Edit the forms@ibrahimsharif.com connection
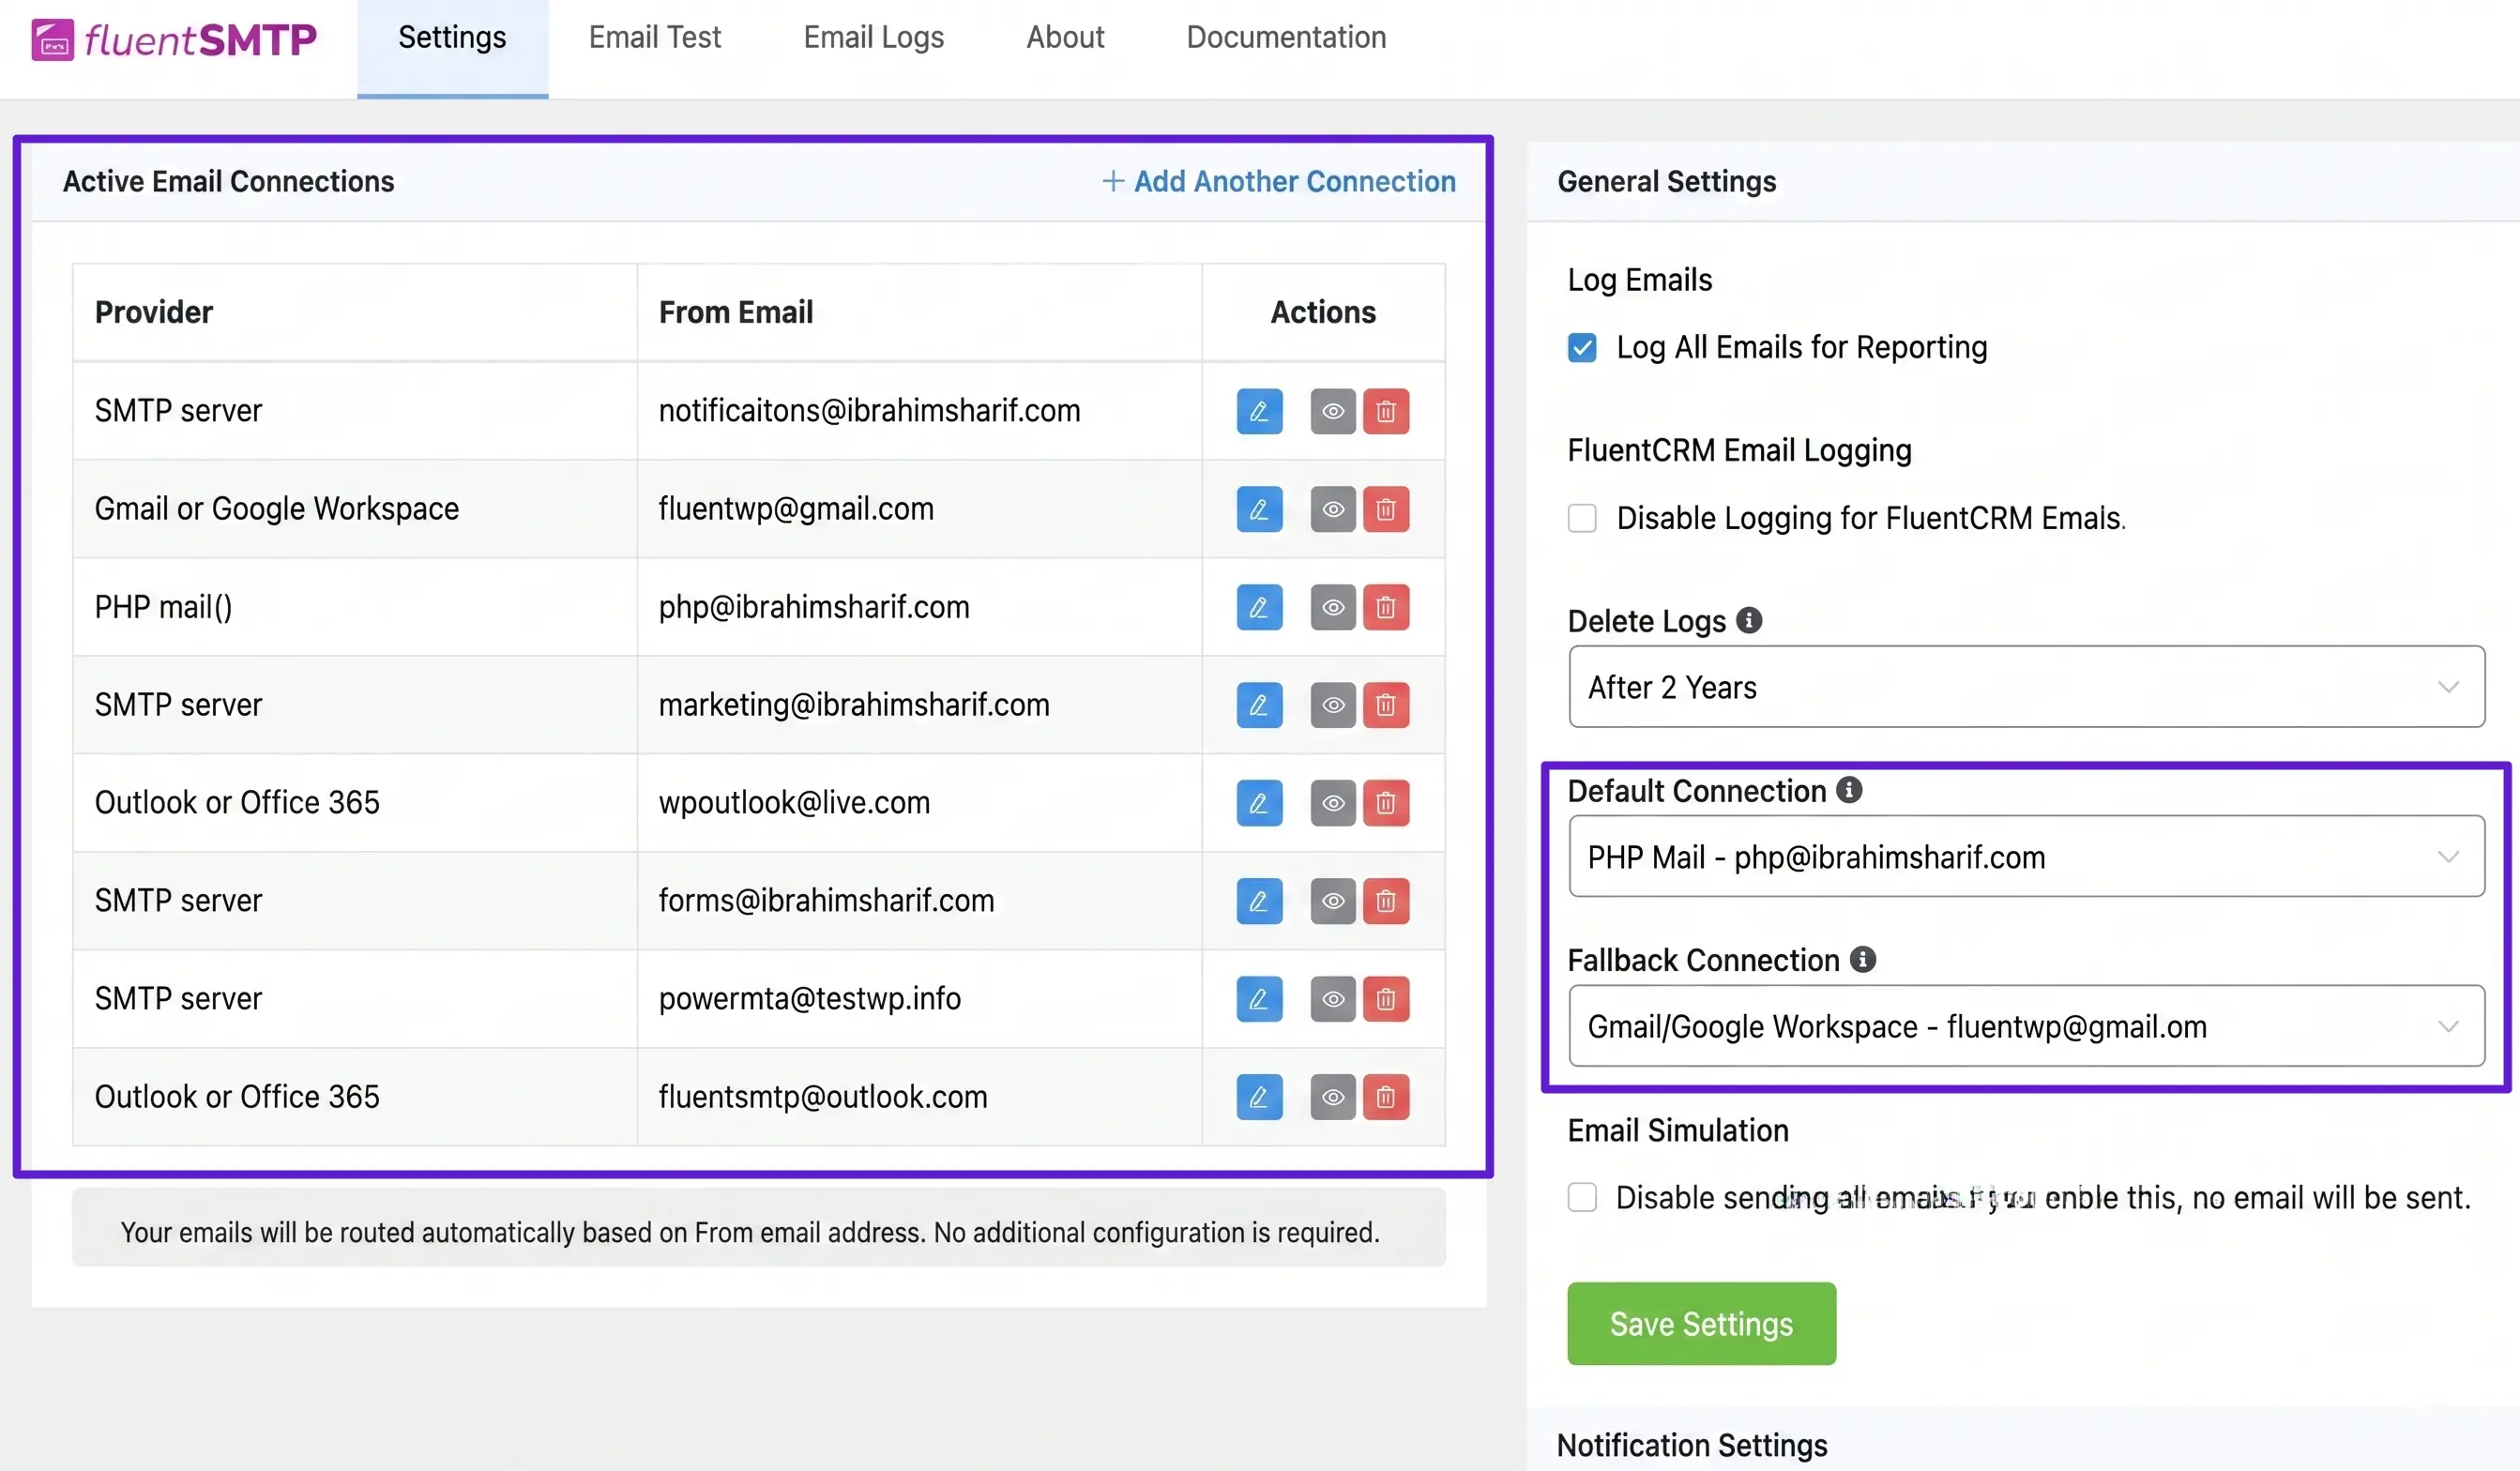The width and height of the screenshot is (2520, 1471). 1259,901
